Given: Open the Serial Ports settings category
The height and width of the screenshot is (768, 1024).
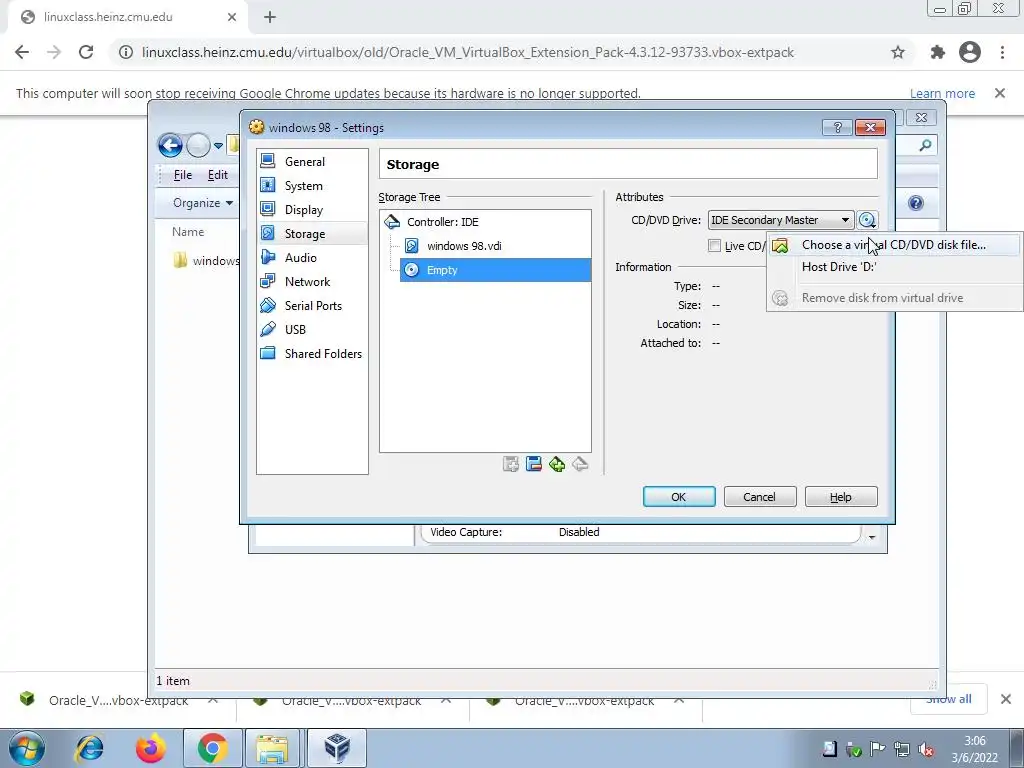Looking at the screenshot, I should pos(312,306).
